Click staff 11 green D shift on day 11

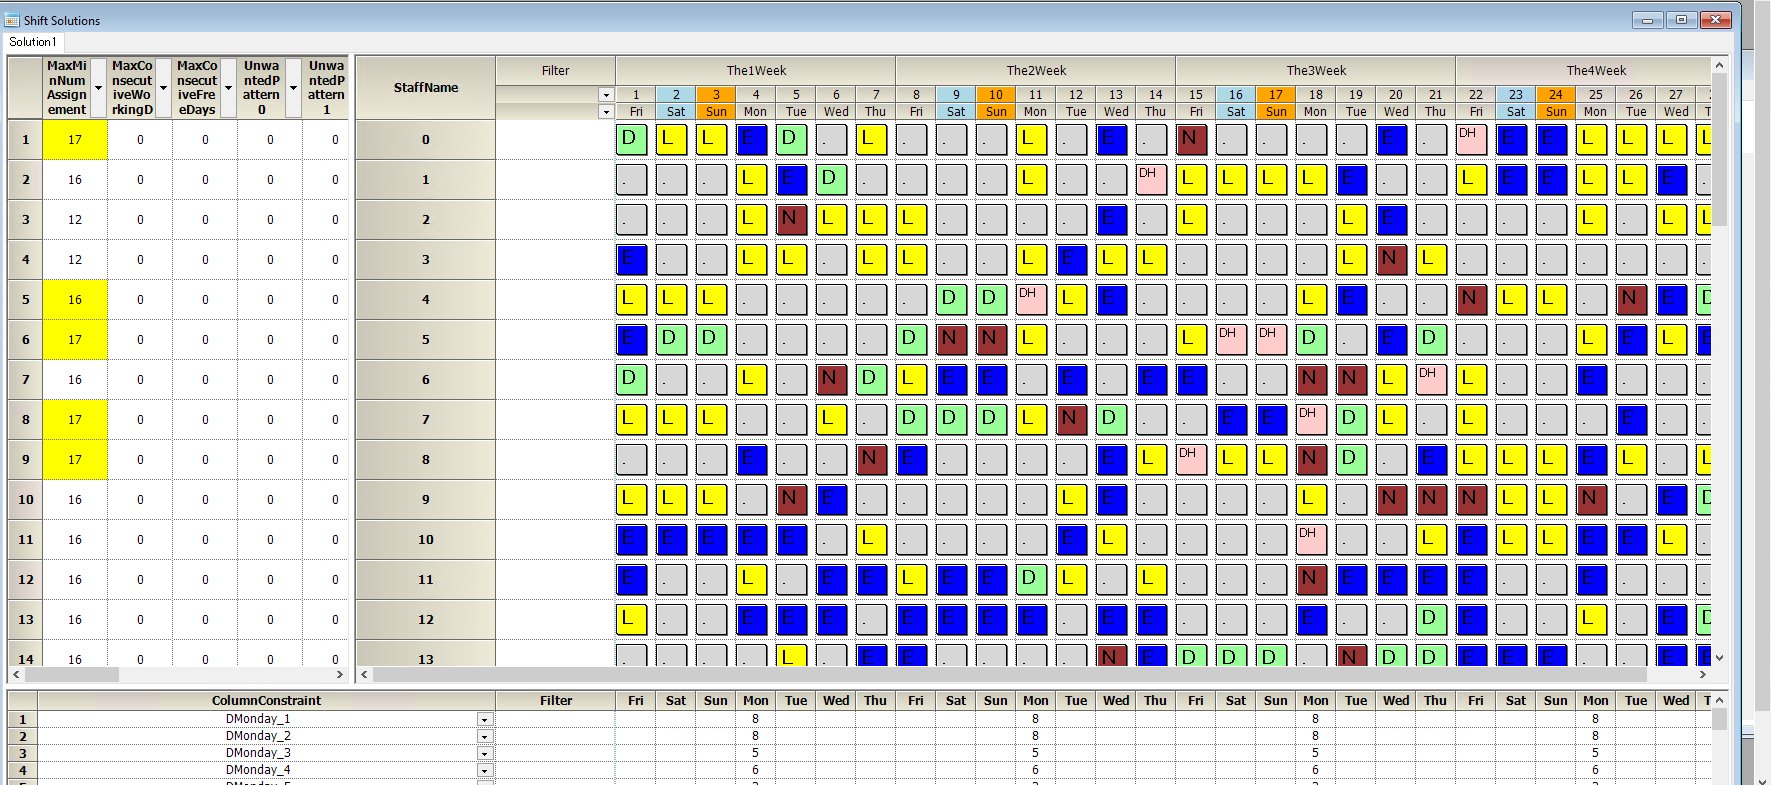click(x=1031, y=579)
